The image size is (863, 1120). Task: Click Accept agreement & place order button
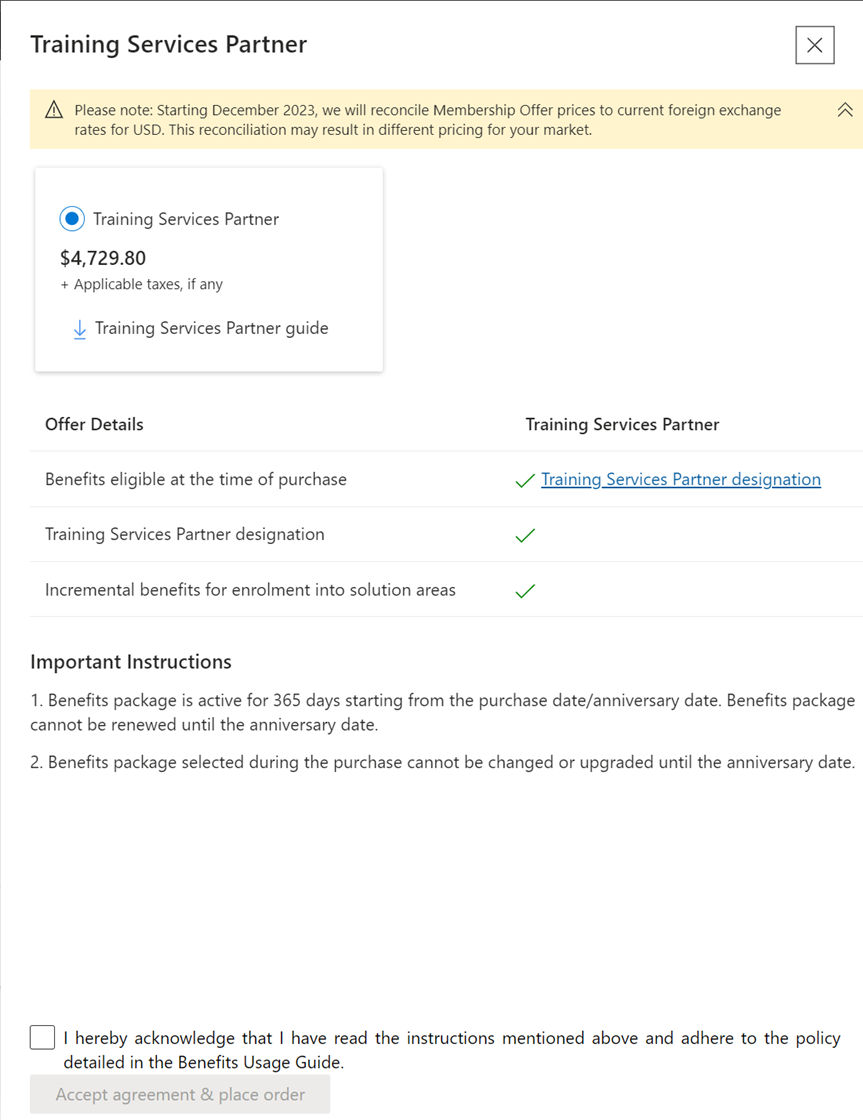point(180,1094)
